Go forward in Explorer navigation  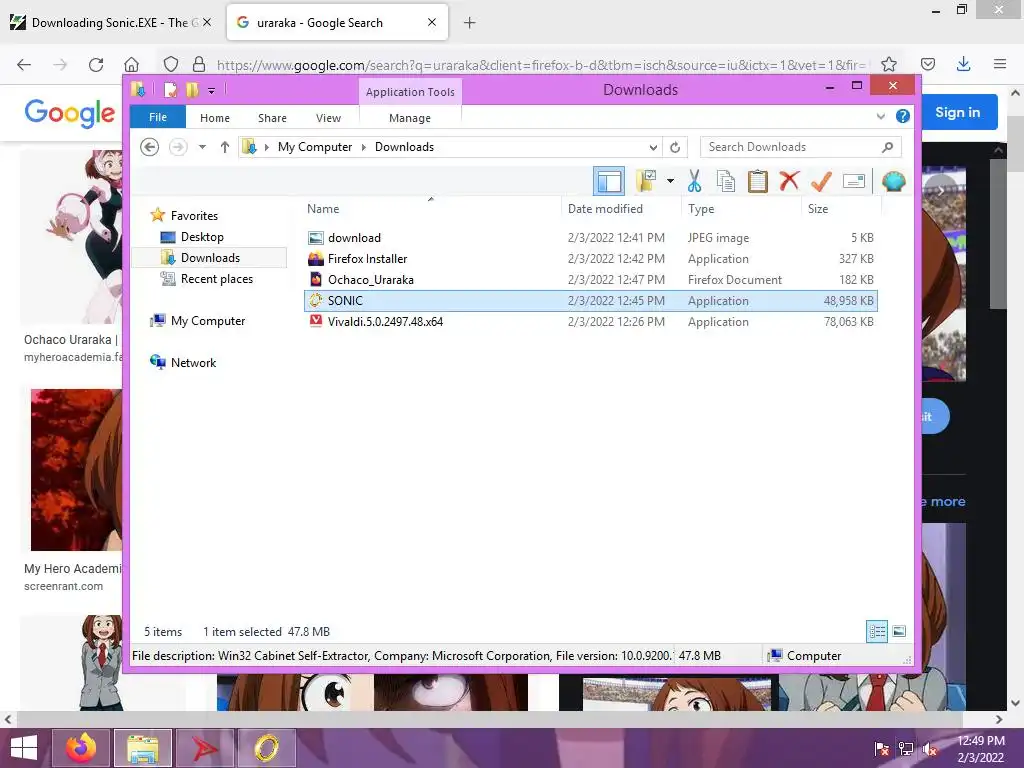(178, 147)
